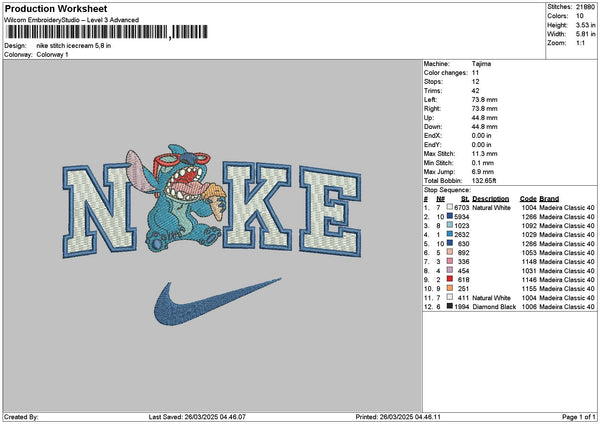Click the Code column header
Screen dimensions: 600x424
click(528, 199)
